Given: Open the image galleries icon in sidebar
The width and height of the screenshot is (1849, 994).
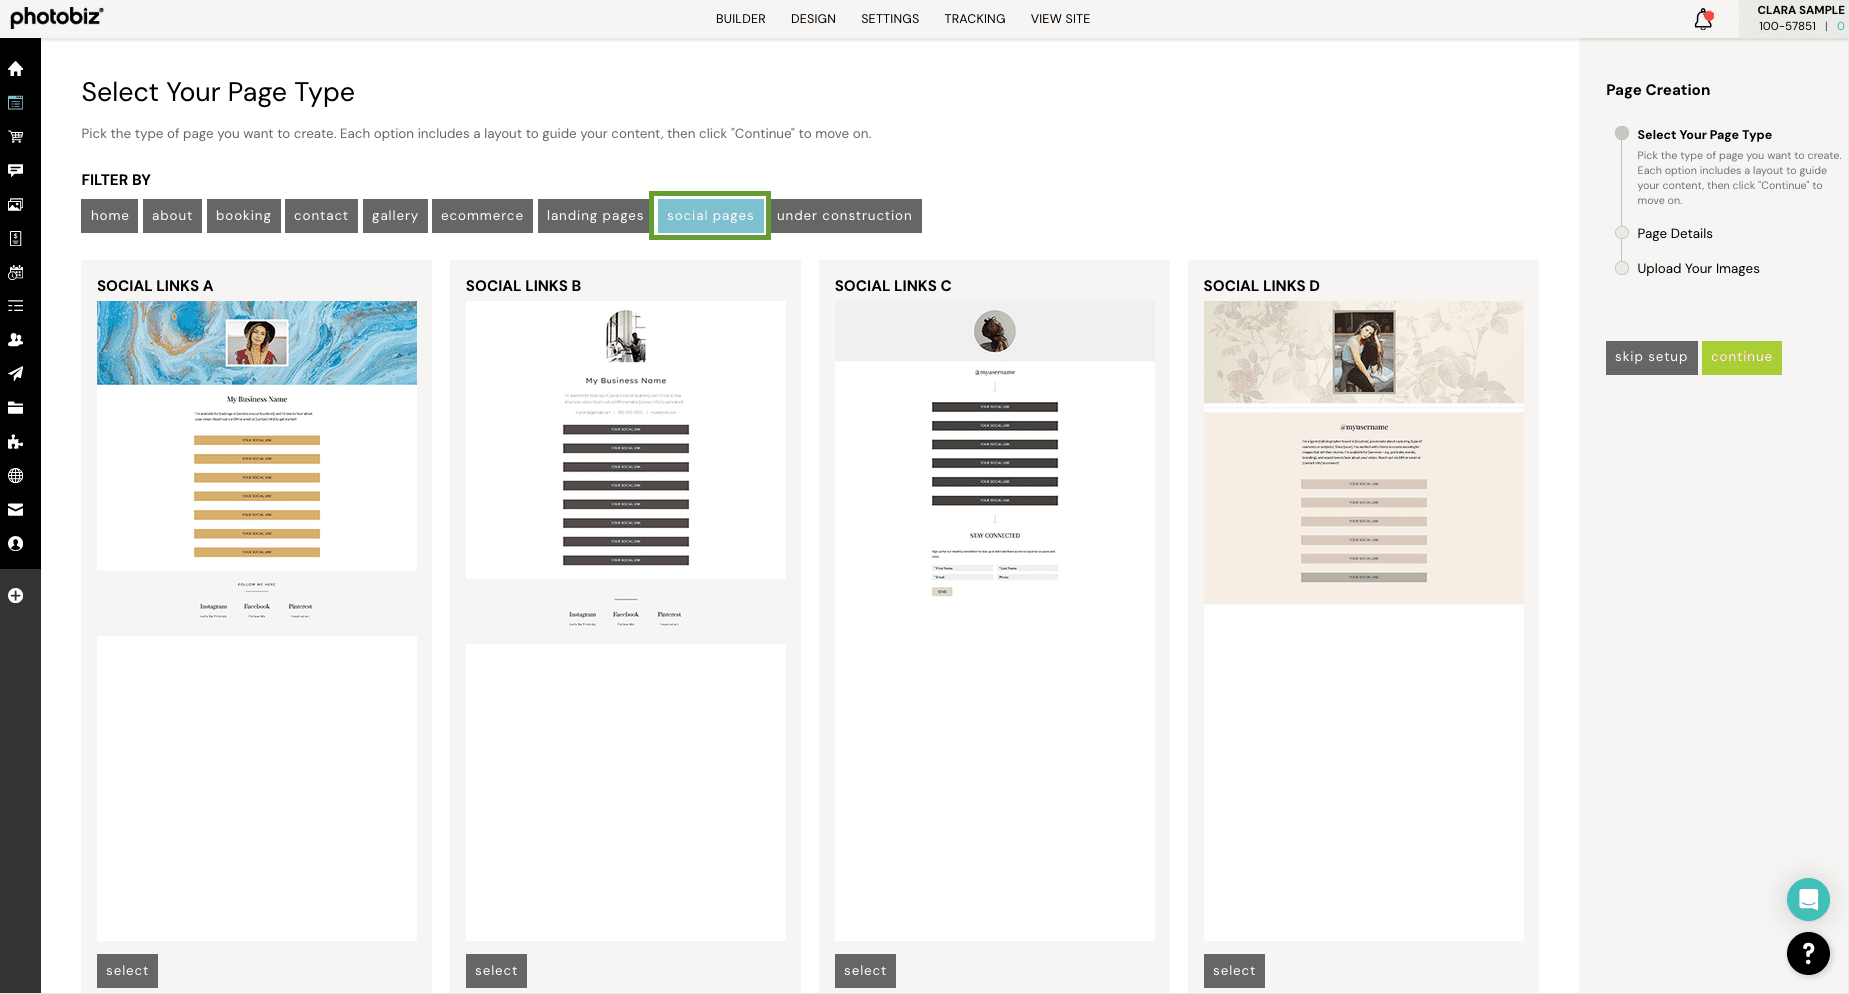Looking at the screenshot, I should [x=15, y=205].
